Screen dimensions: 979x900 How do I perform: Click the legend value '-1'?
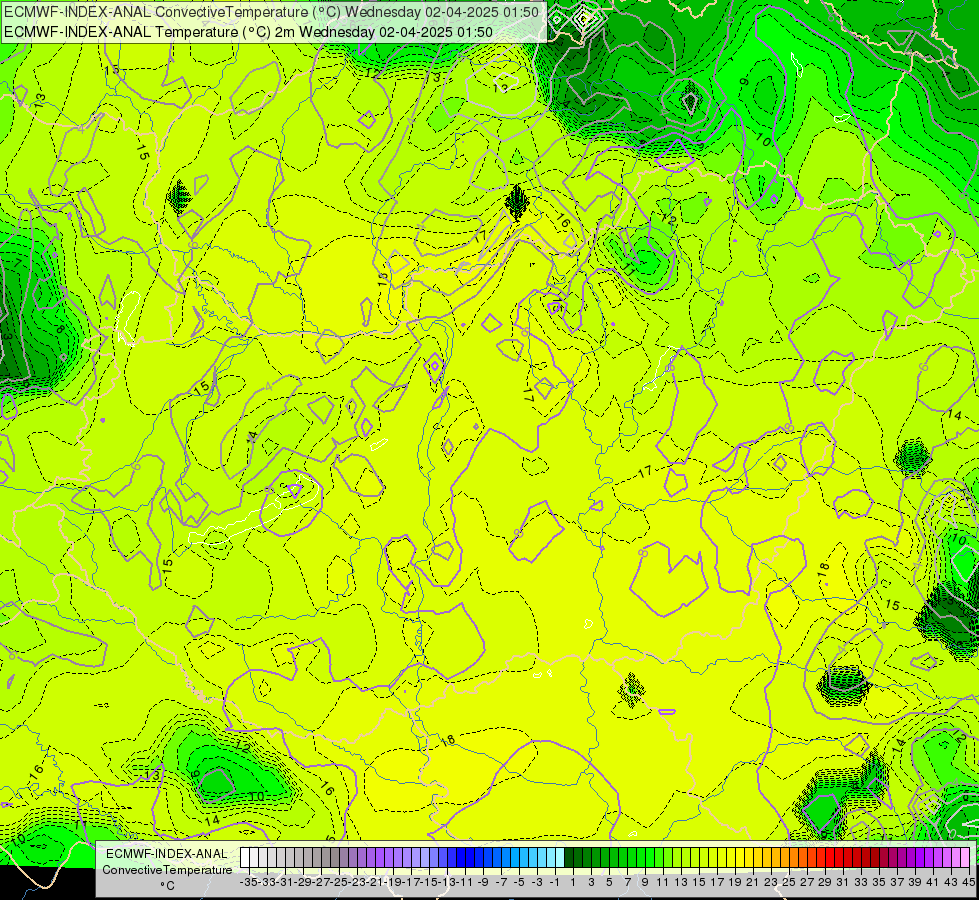(x=554, y=883)
